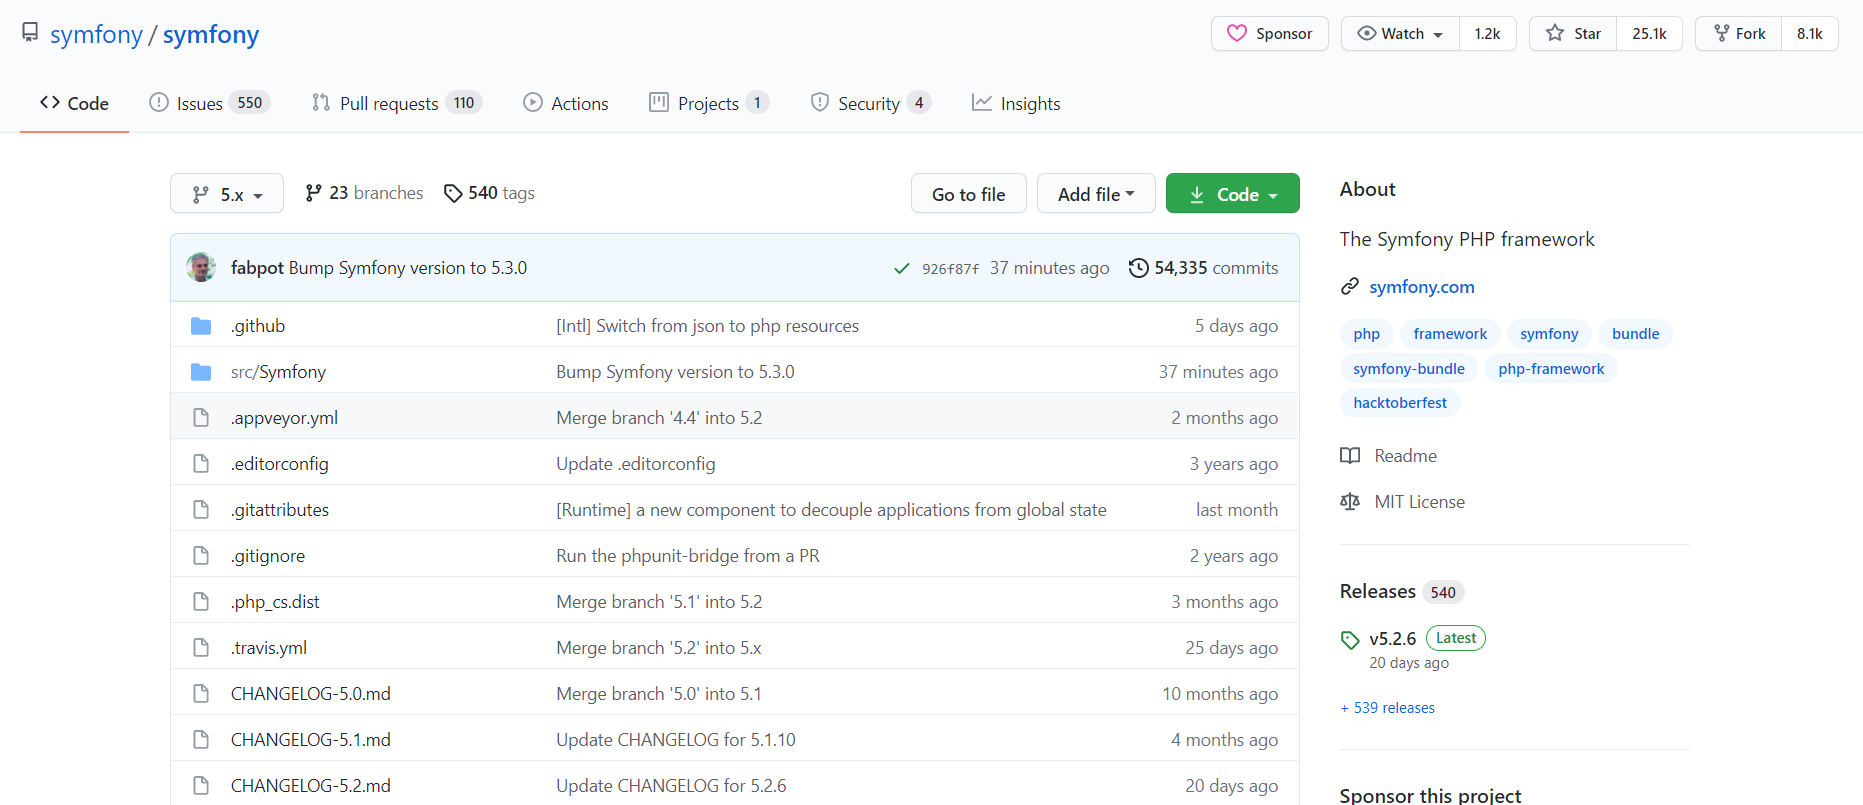1863x805 pixels.
Task: Open the symfony repository name link in header
Action: [211, 35]
